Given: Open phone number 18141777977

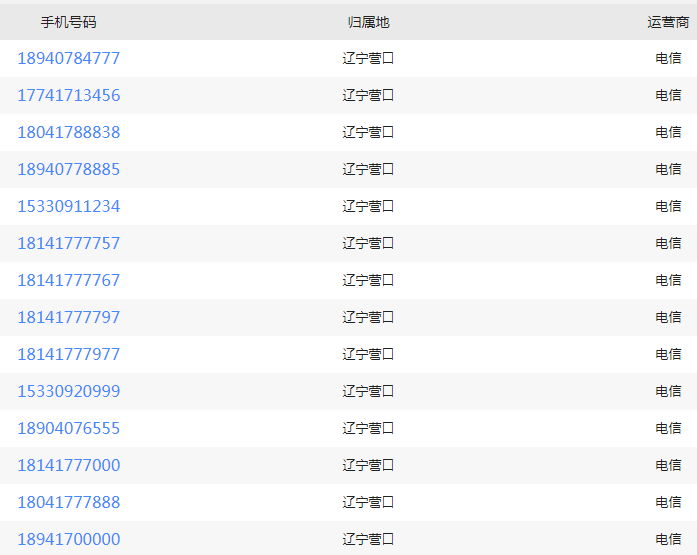Looking at the screenshot, I should coord(68,354).
